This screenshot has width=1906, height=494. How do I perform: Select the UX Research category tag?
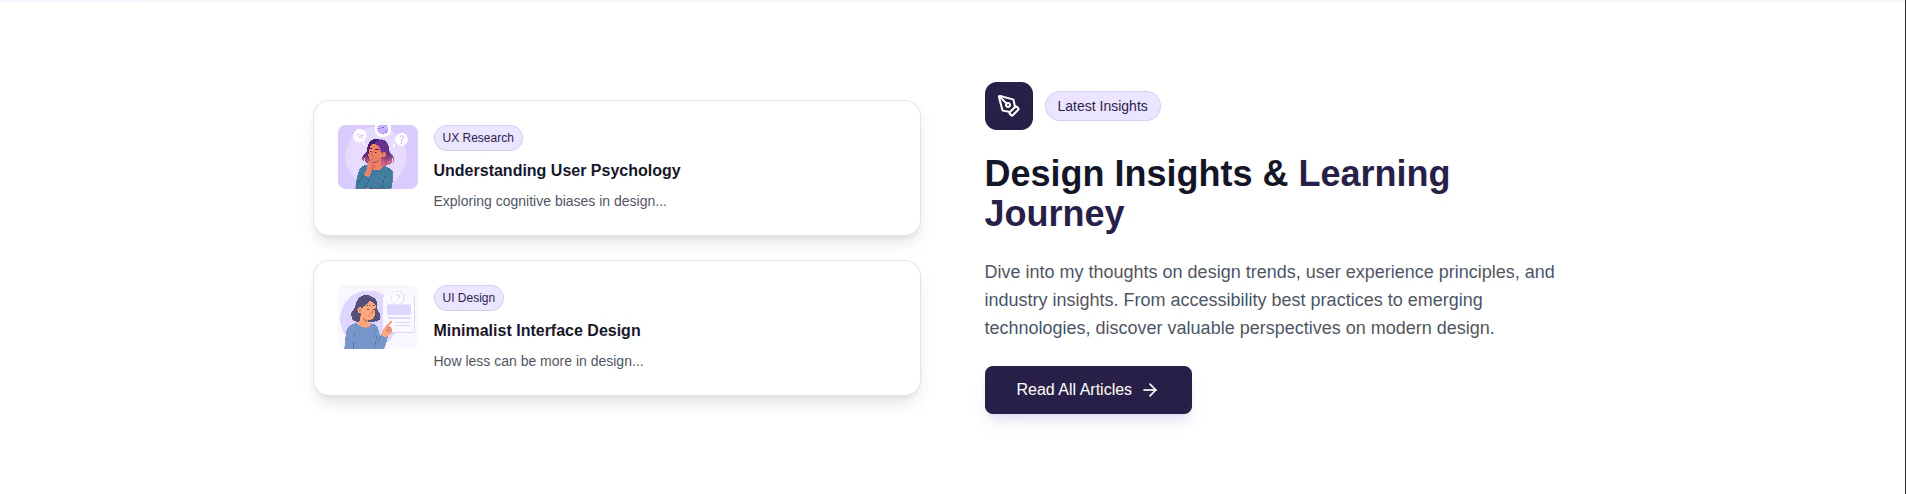coord(478,138)
